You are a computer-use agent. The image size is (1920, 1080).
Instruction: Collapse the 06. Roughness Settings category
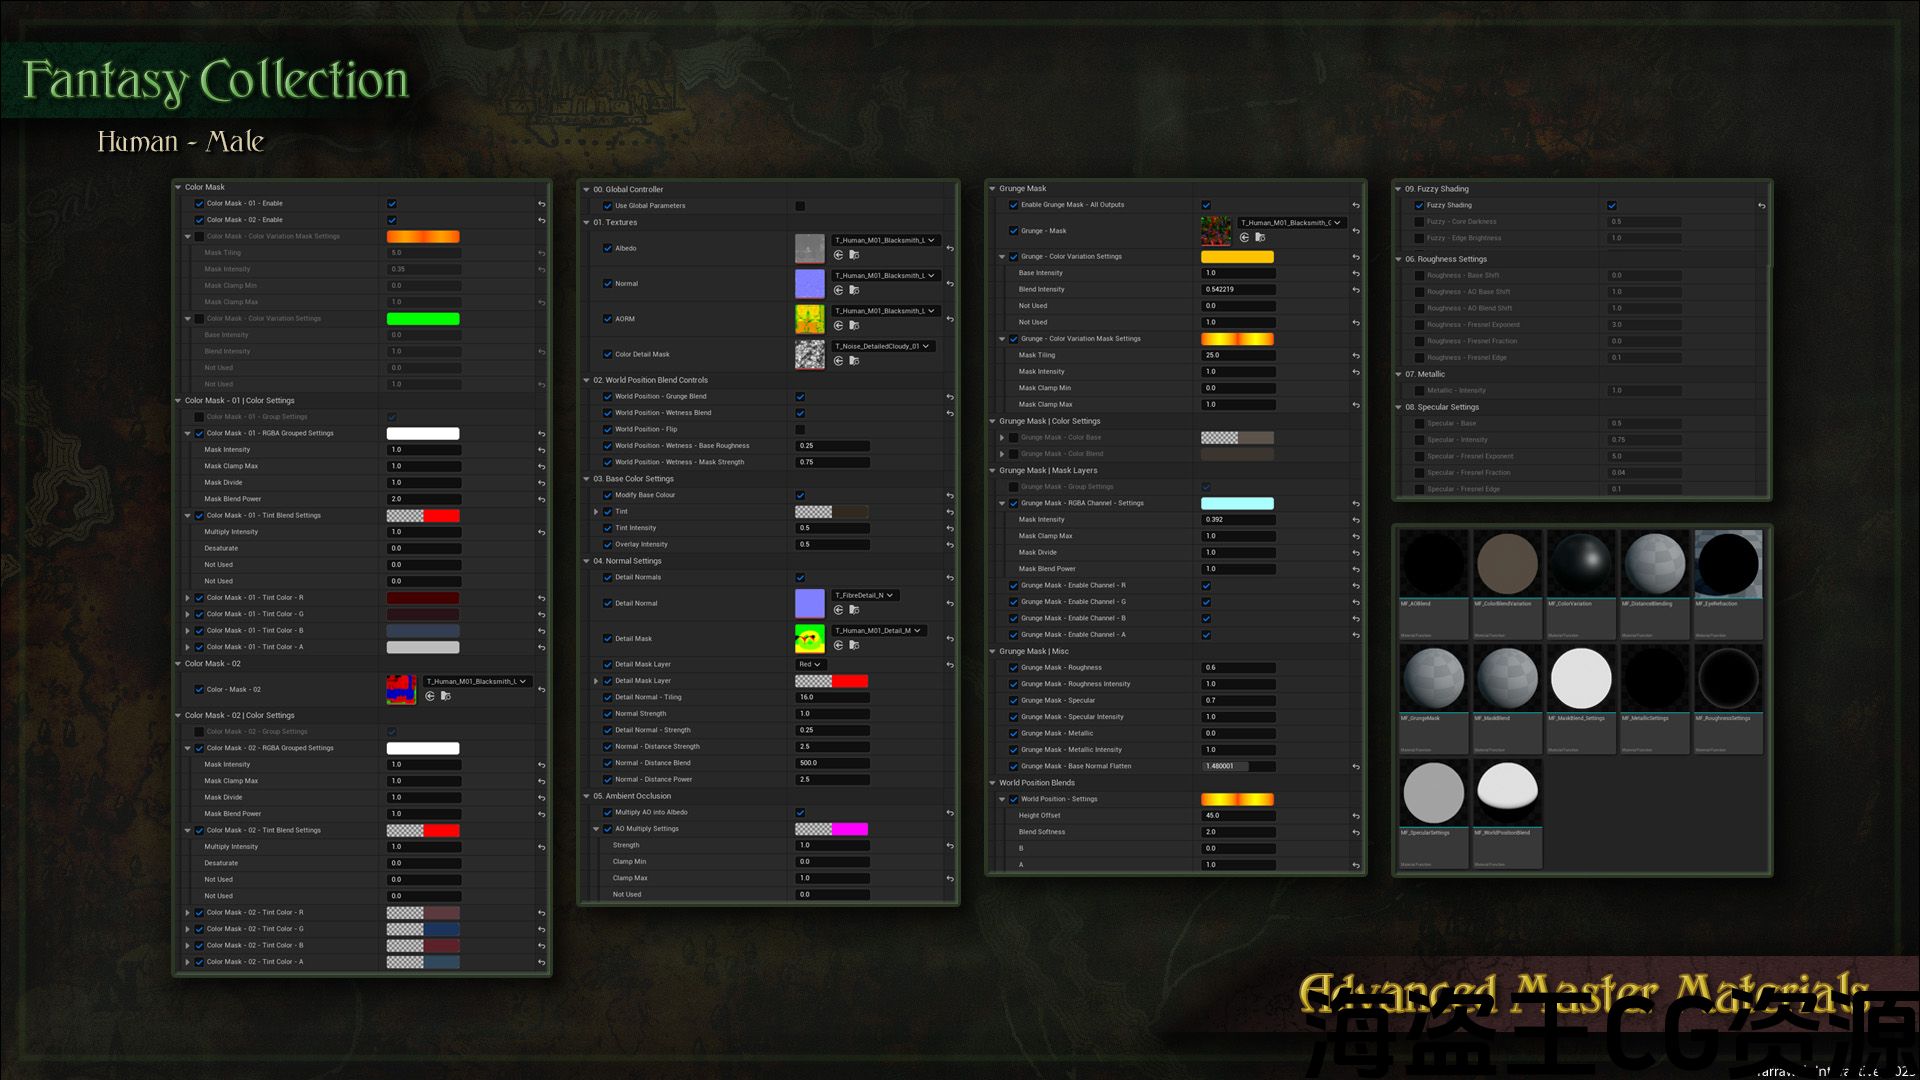coord(1398,260)
